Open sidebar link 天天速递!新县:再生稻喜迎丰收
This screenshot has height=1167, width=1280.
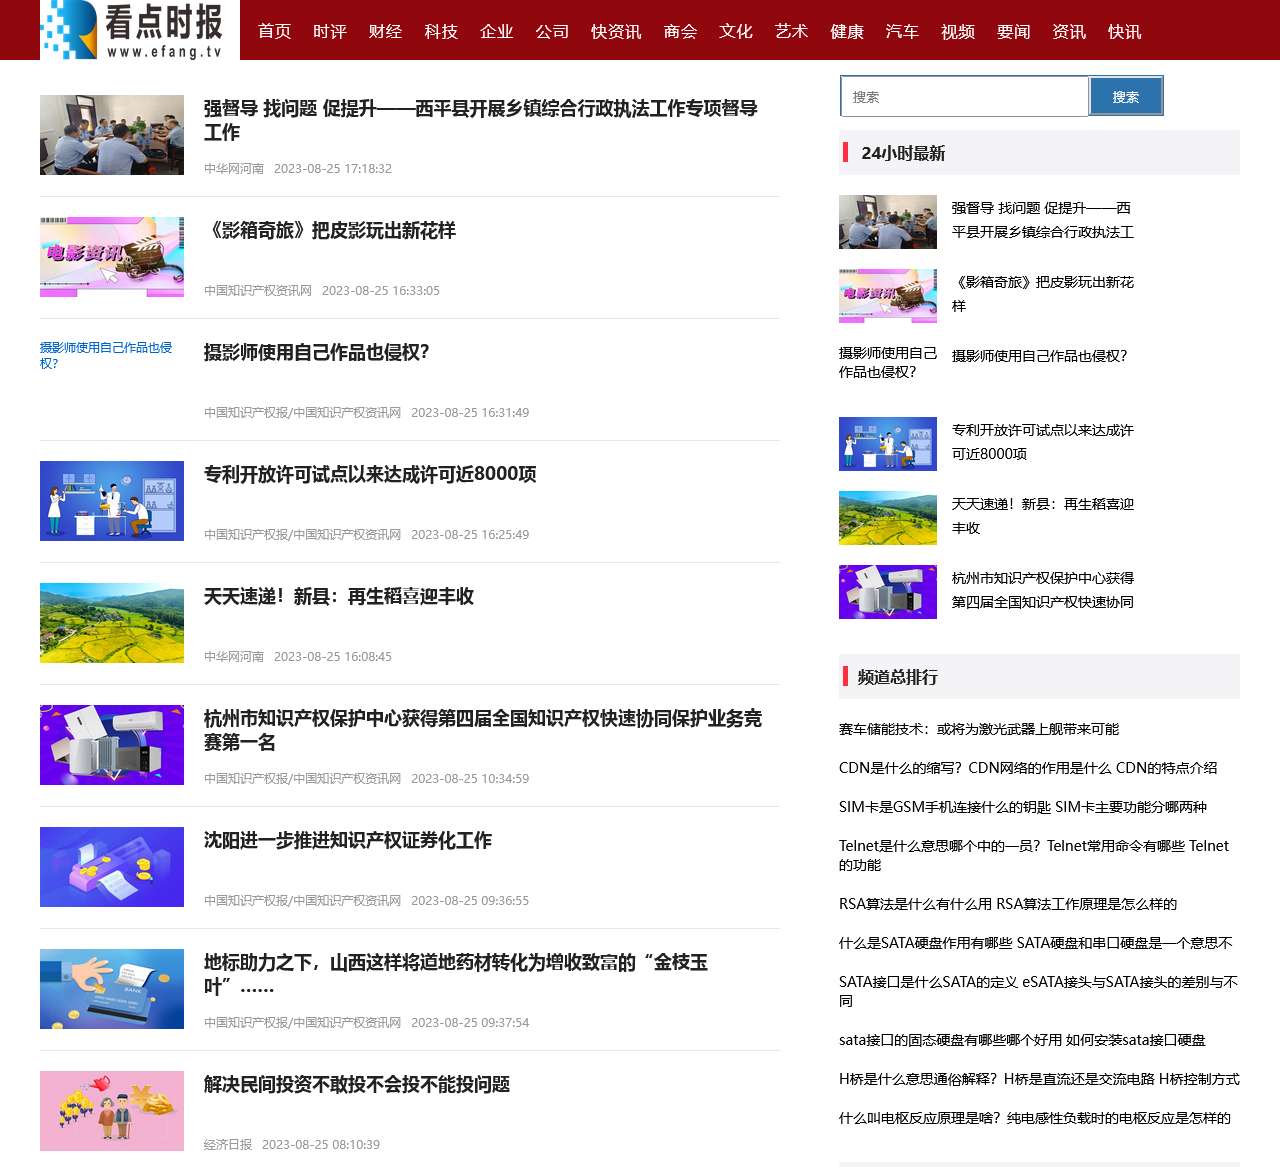coord(1043,516)
